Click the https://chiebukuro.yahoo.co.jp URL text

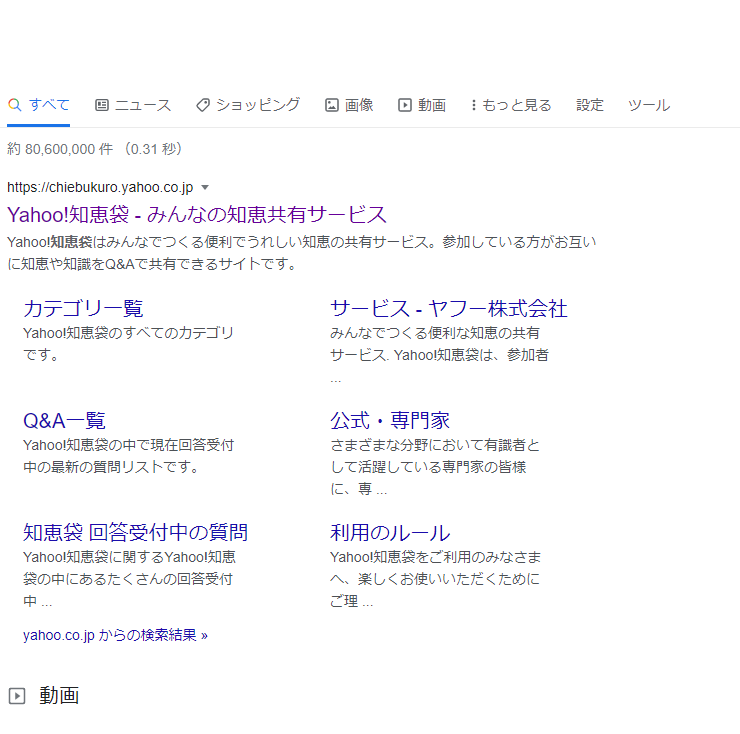pyautogui.click(x=100, y=187)
